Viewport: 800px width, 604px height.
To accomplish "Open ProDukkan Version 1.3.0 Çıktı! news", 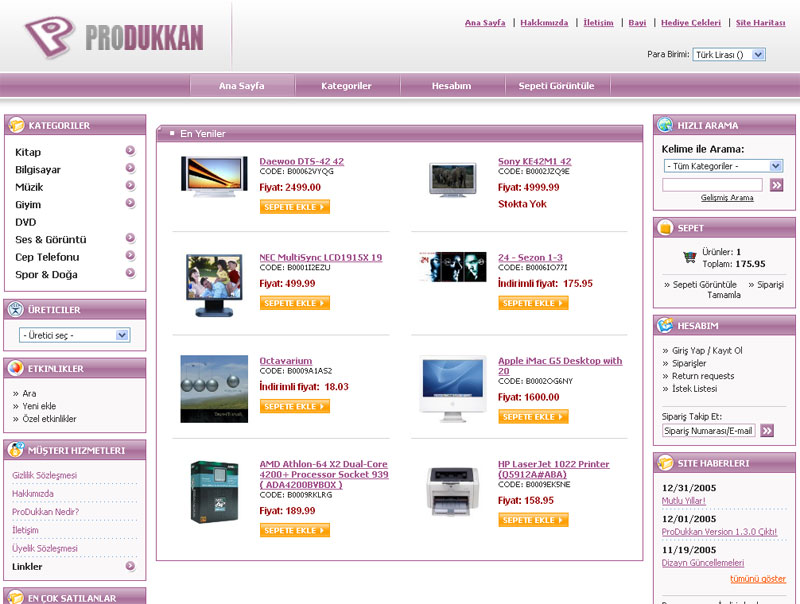I will click(x=719, y=532).
